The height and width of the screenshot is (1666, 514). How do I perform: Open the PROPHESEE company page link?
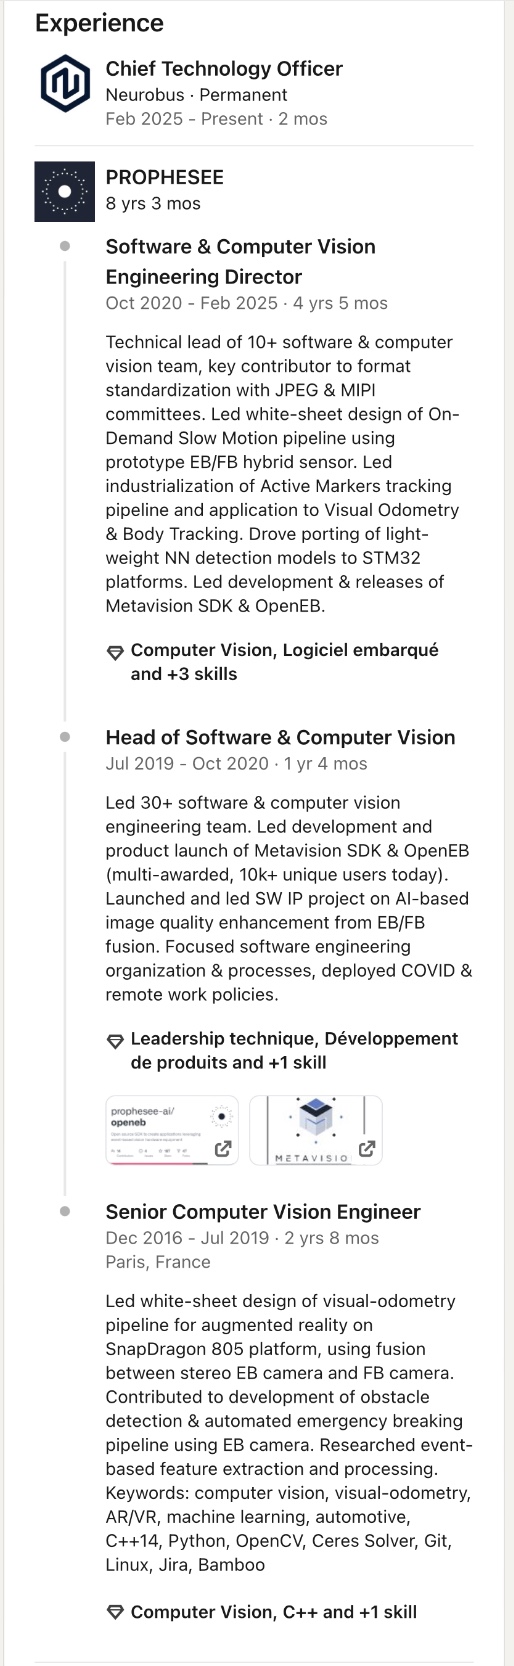click(x=165, y=177)
